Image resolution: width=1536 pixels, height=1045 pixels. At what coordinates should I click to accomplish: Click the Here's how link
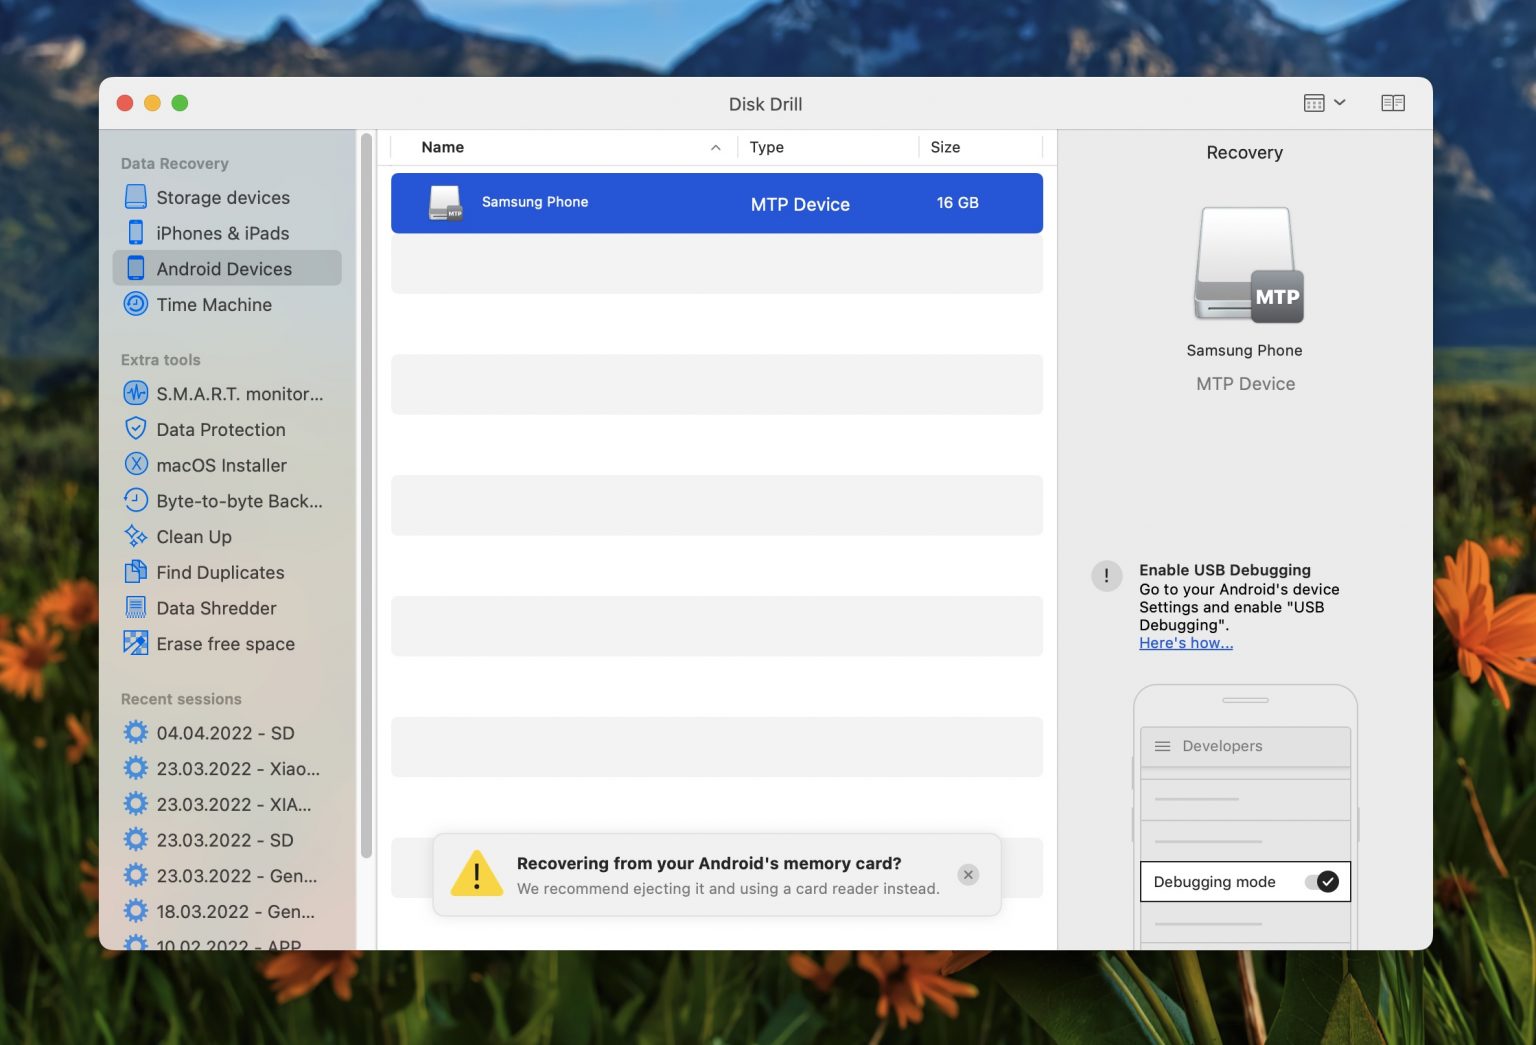tap(1185, 643)
